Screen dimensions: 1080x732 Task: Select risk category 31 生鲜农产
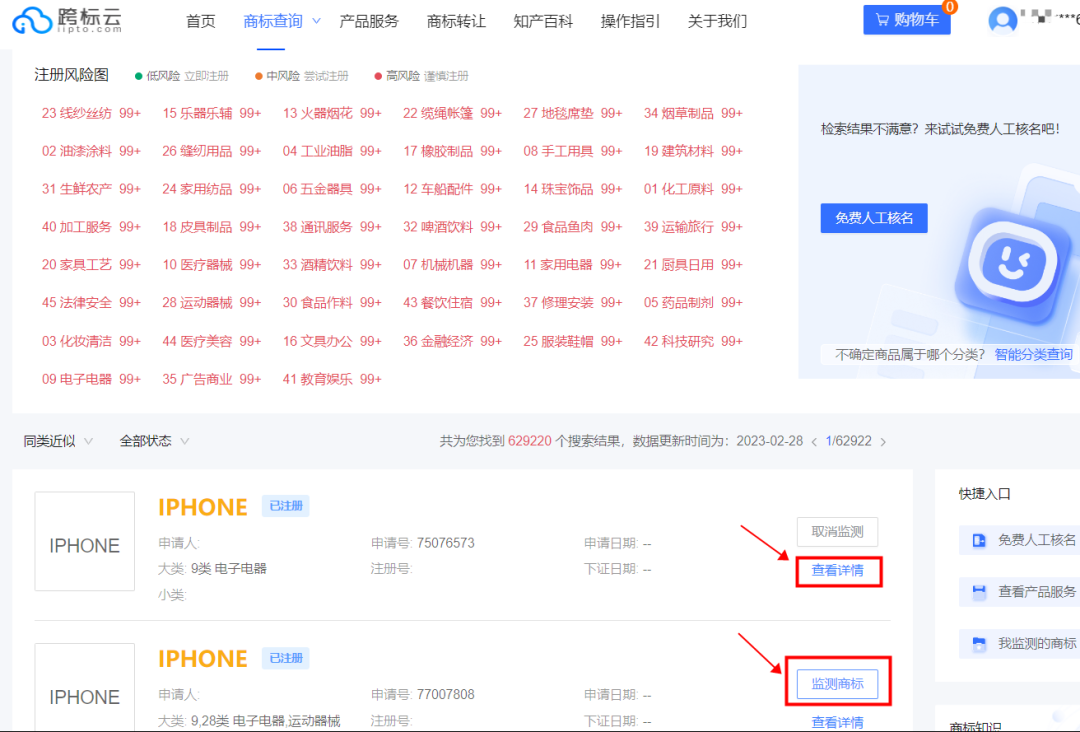tap(91, 189)
